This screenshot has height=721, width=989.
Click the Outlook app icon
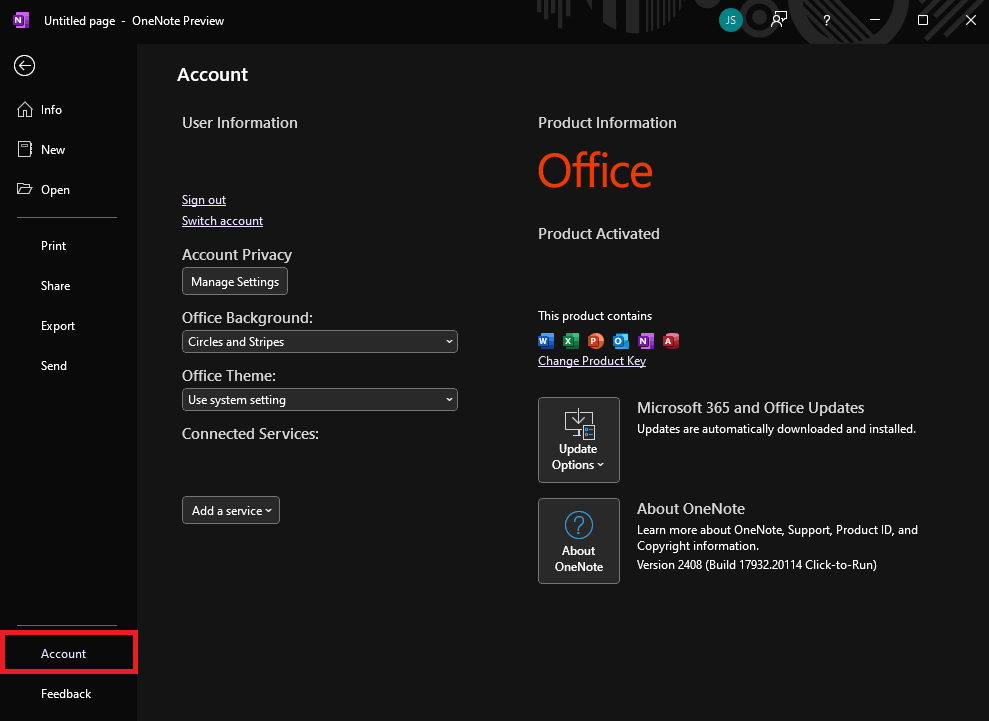(621, 341)
